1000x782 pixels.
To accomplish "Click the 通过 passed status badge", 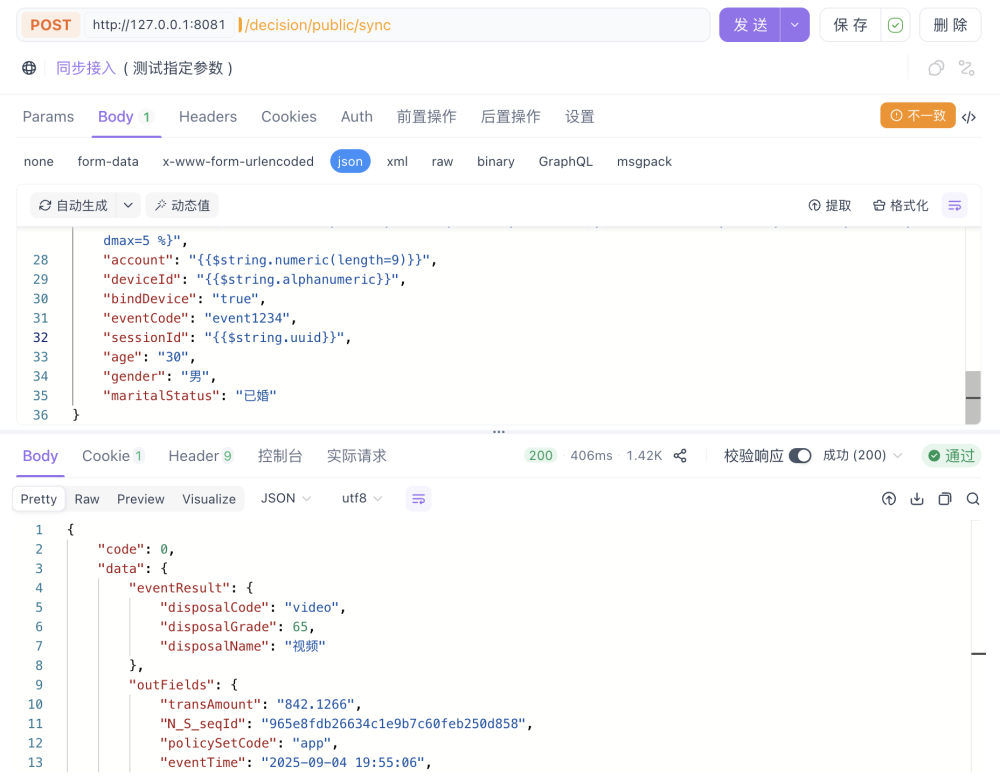I will pyautogui.click(x=951, y=455).
